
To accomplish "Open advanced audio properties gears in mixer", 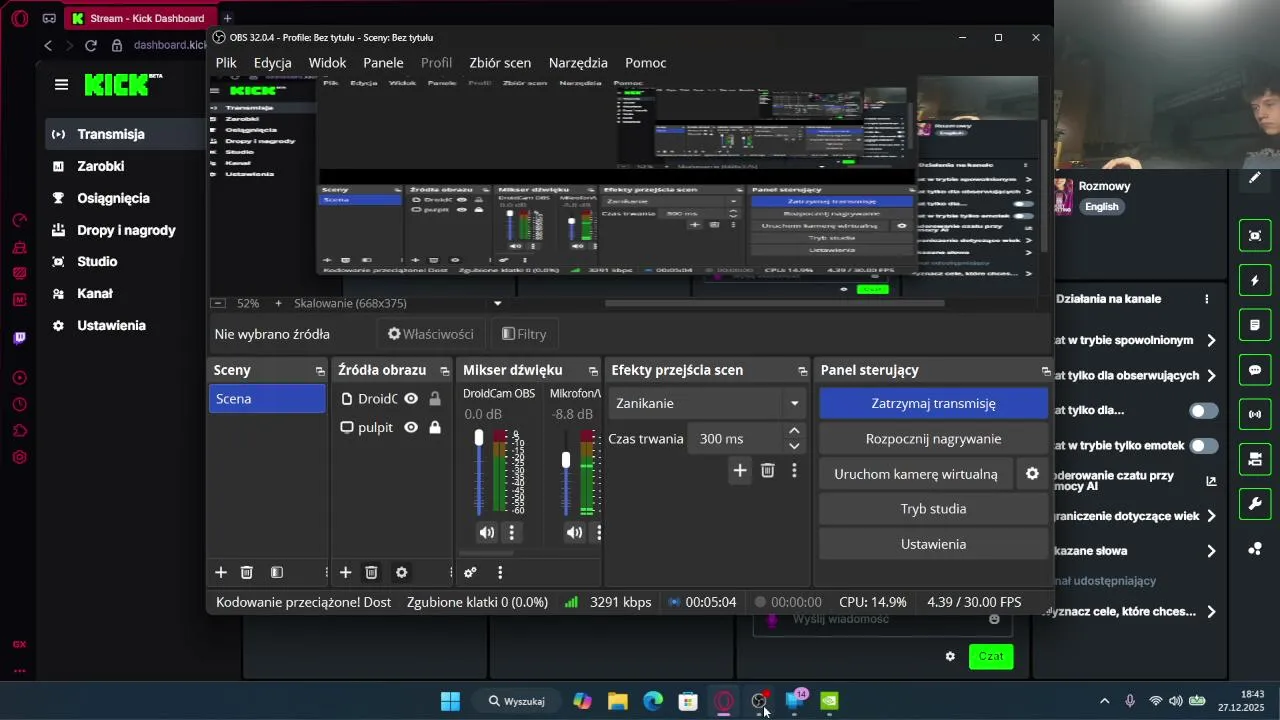I will (470, 573).
